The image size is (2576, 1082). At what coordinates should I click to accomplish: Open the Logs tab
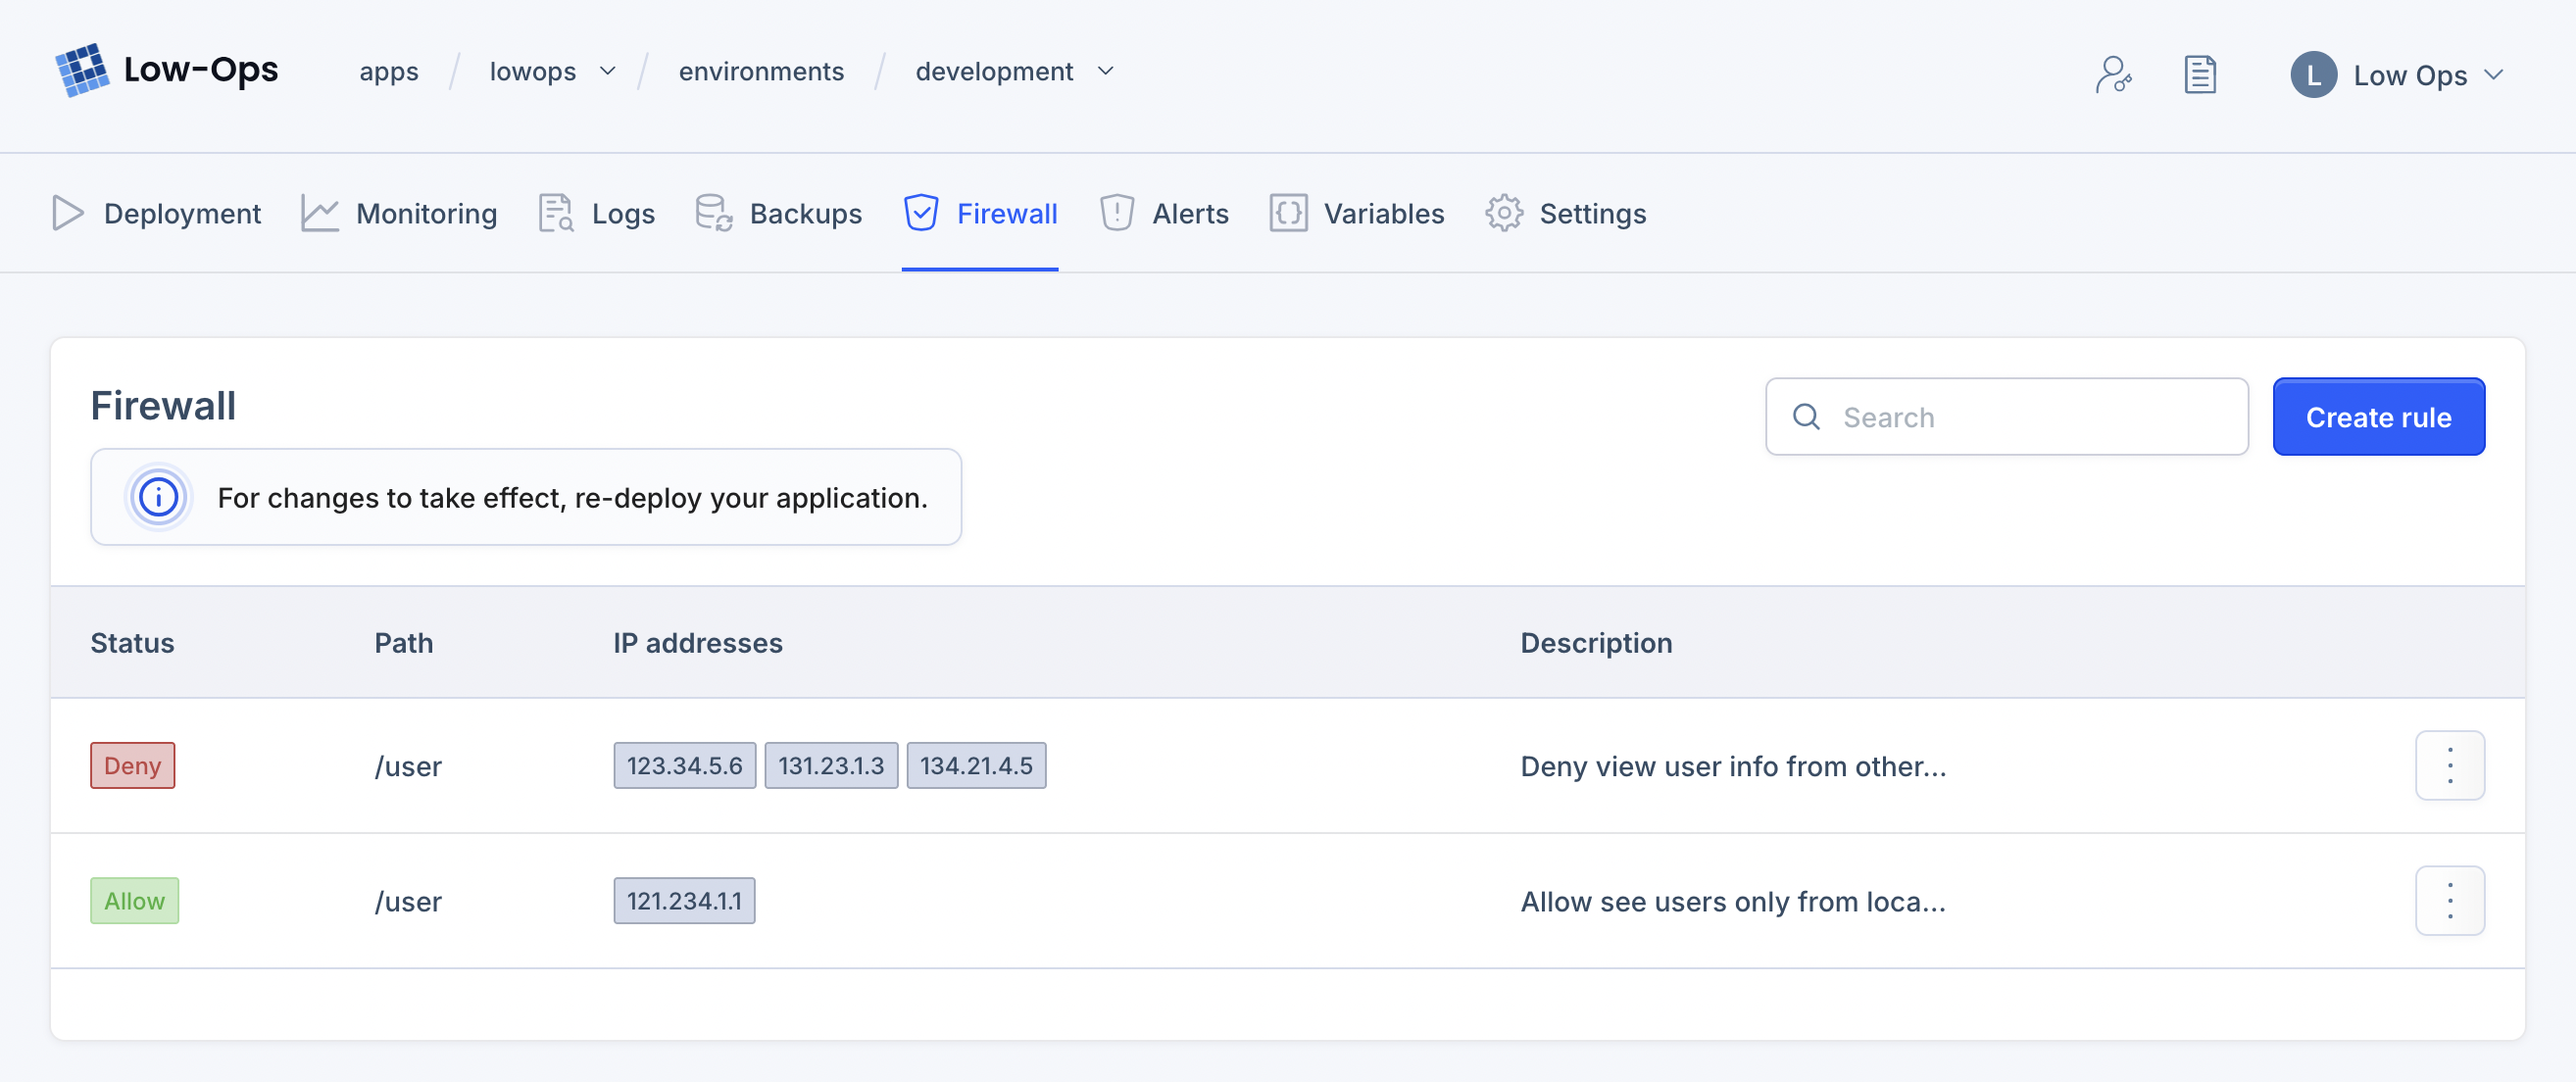pos(597,213)
